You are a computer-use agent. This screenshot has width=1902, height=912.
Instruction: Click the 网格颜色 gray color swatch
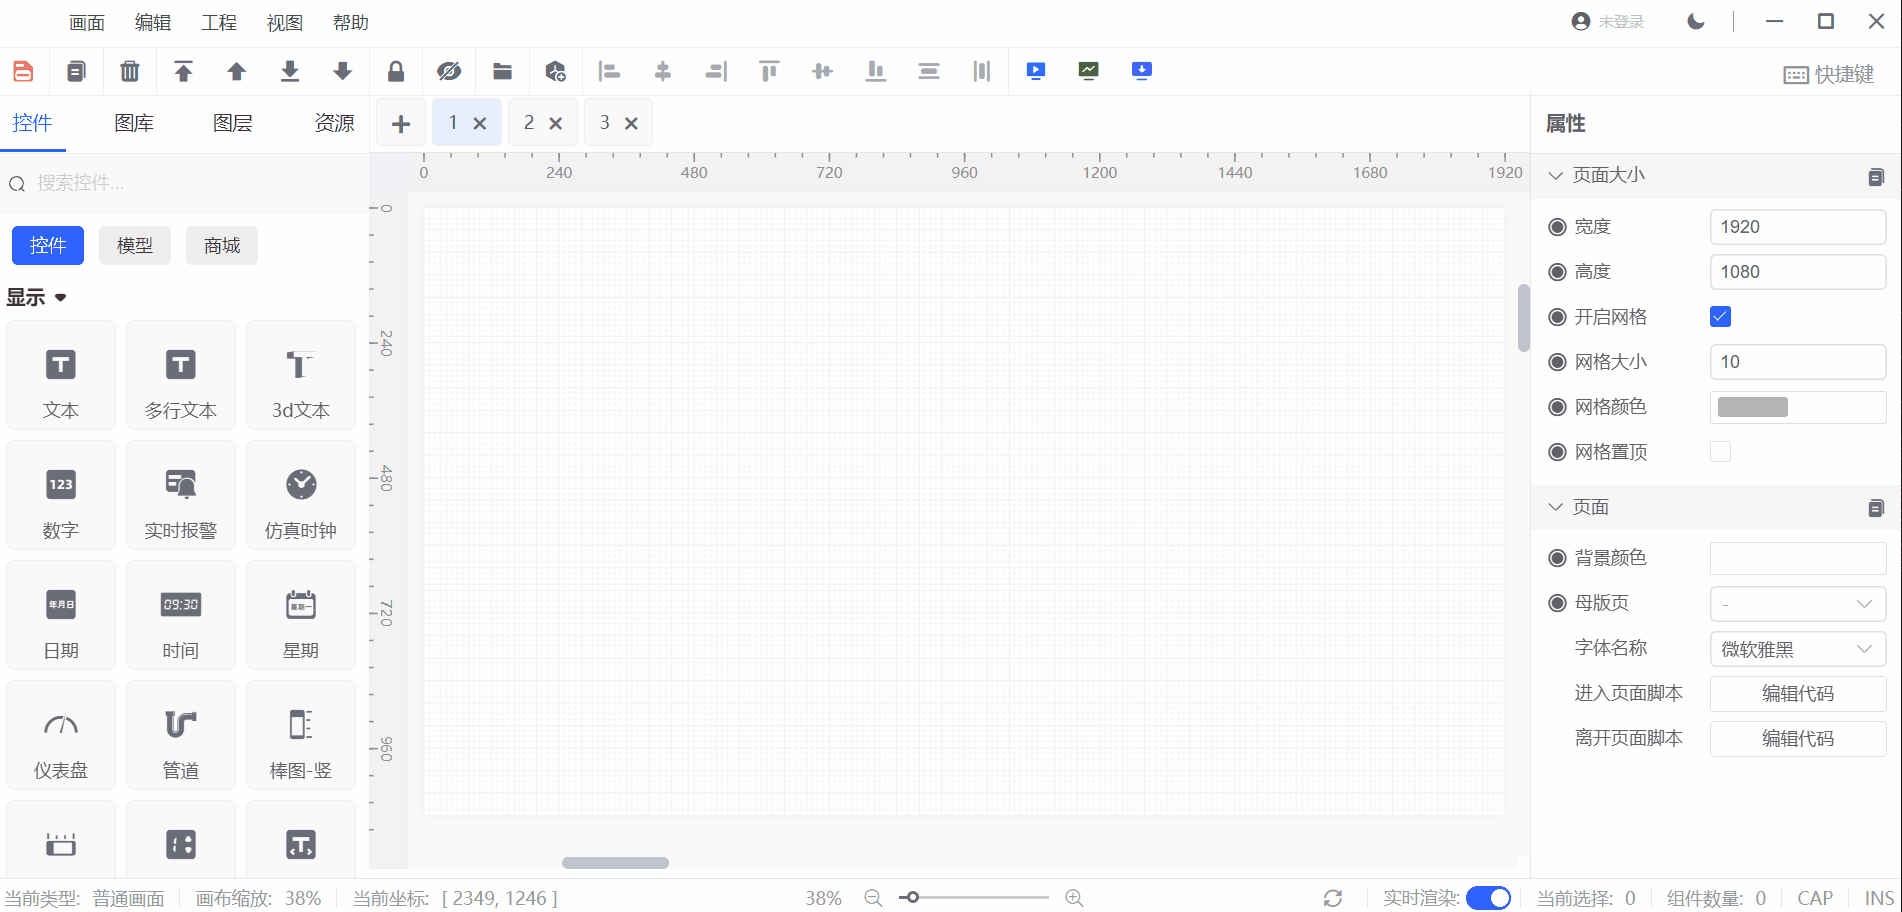pyautogui.click(x=1753, y=407)
